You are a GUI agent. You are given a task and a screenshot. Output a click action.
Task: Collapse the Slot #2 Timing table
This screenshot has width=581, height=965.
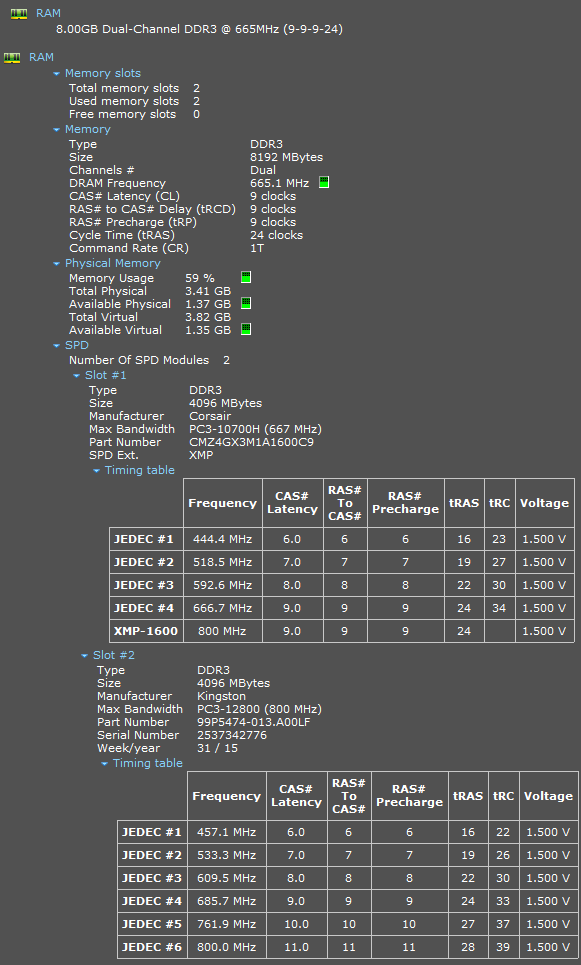[x=105, y=764]
